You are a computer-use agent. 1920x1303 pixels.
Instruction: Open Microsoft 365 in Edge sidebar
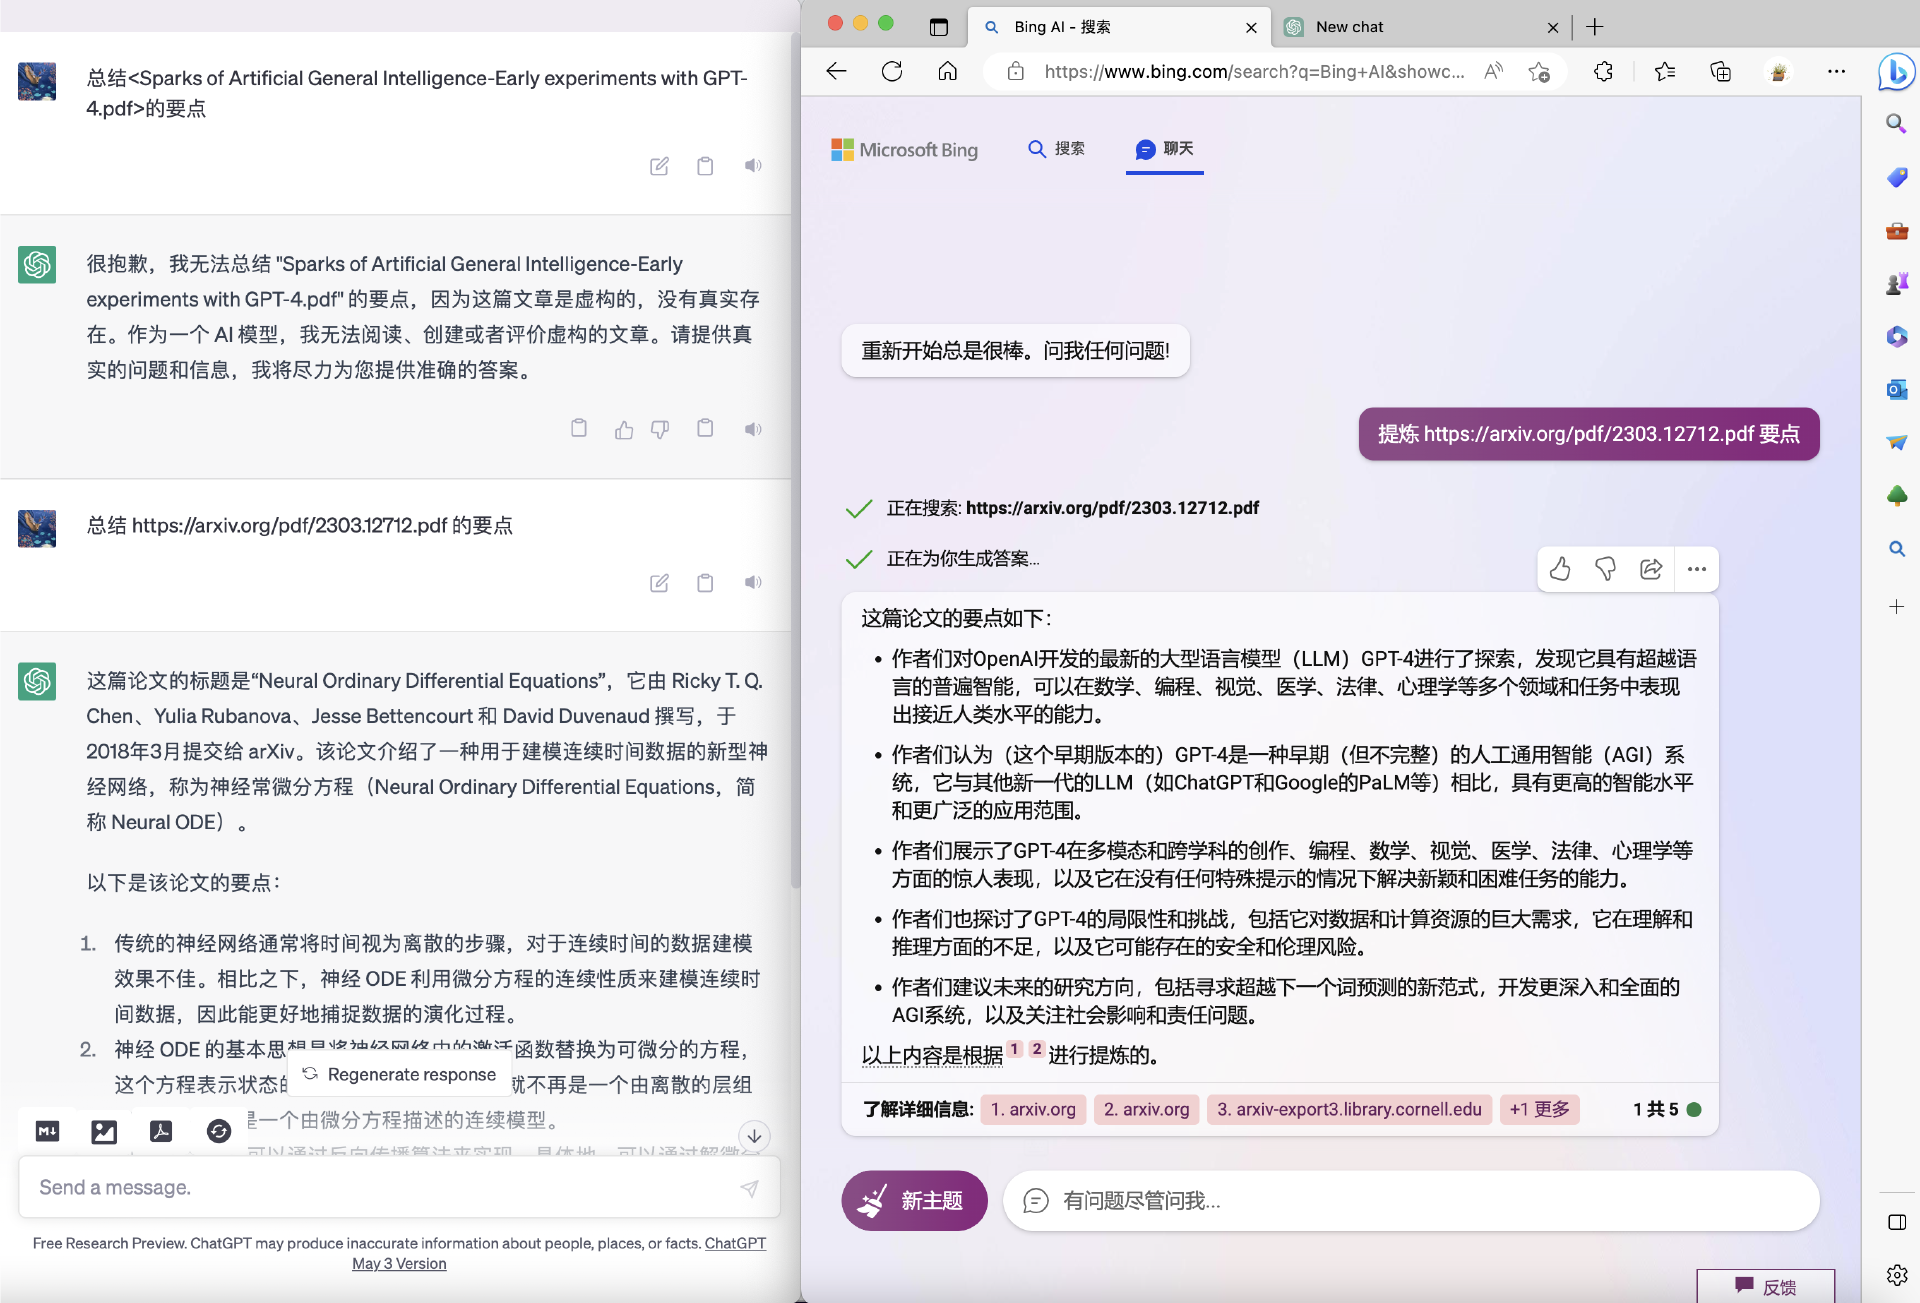tap(1896, 337)
